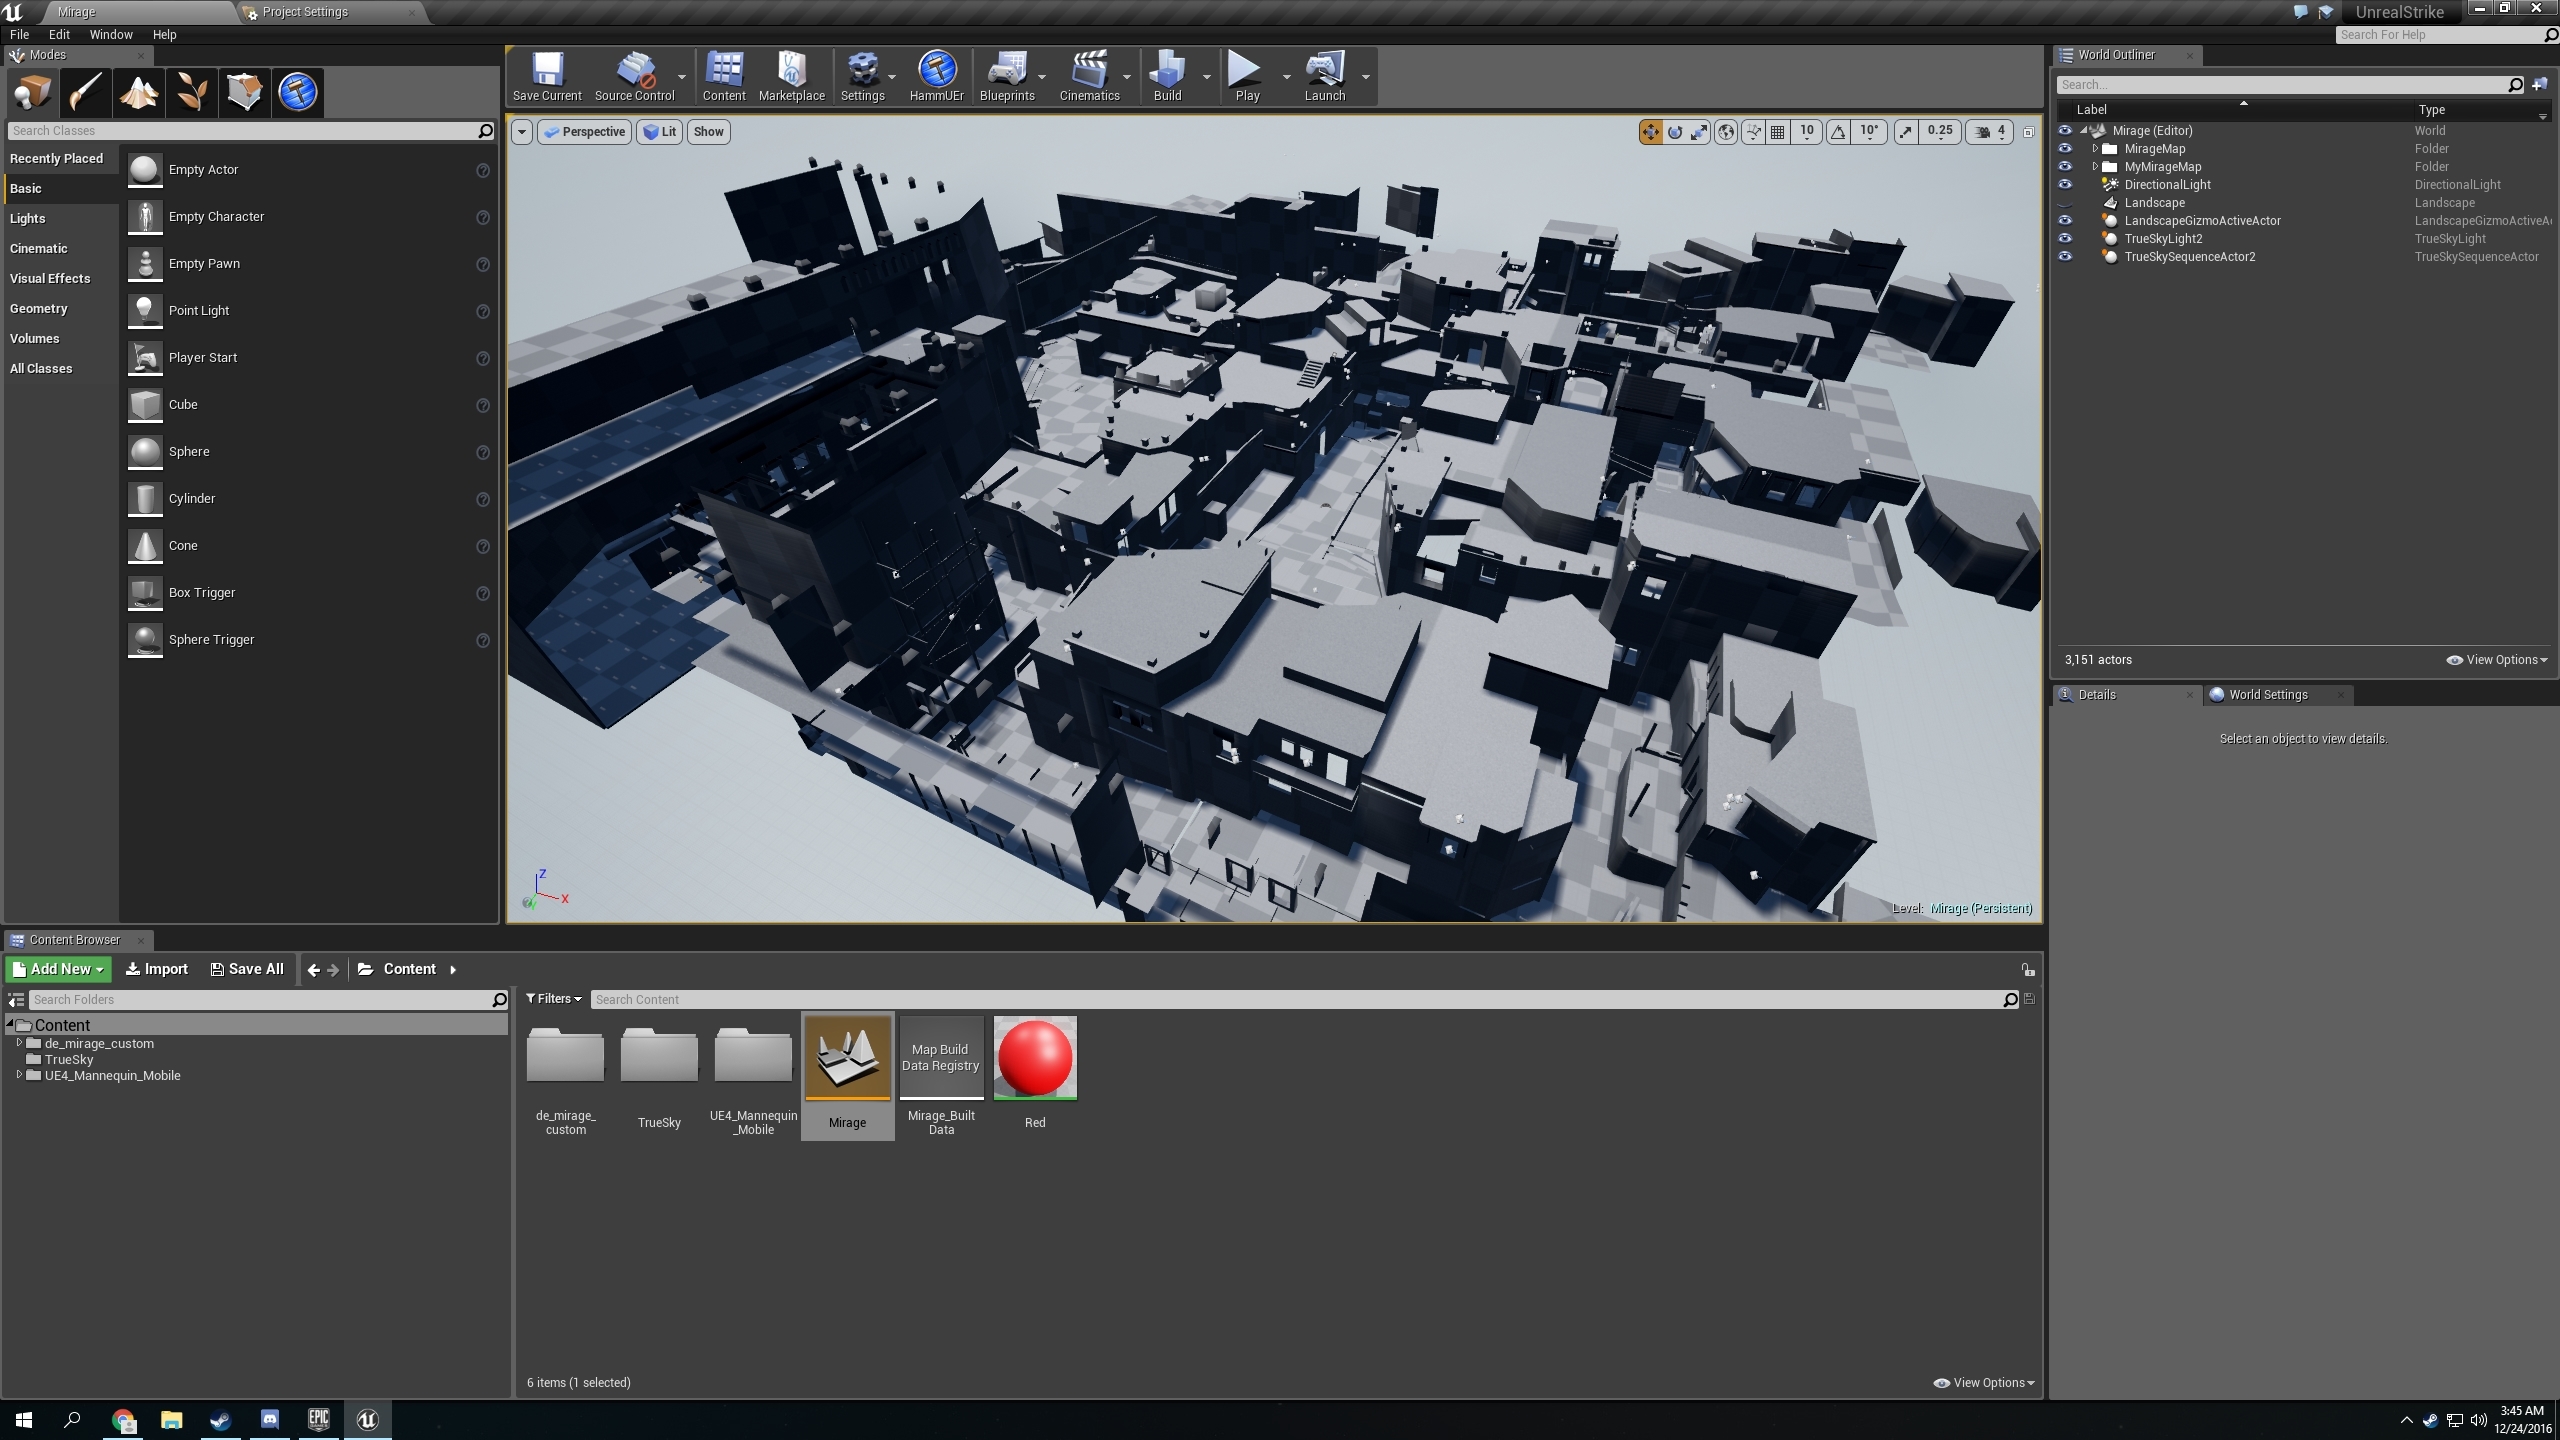Open the Play options dropdown arrow
Viewport: 2560px width, 1440px height.
coord(1286,77)
